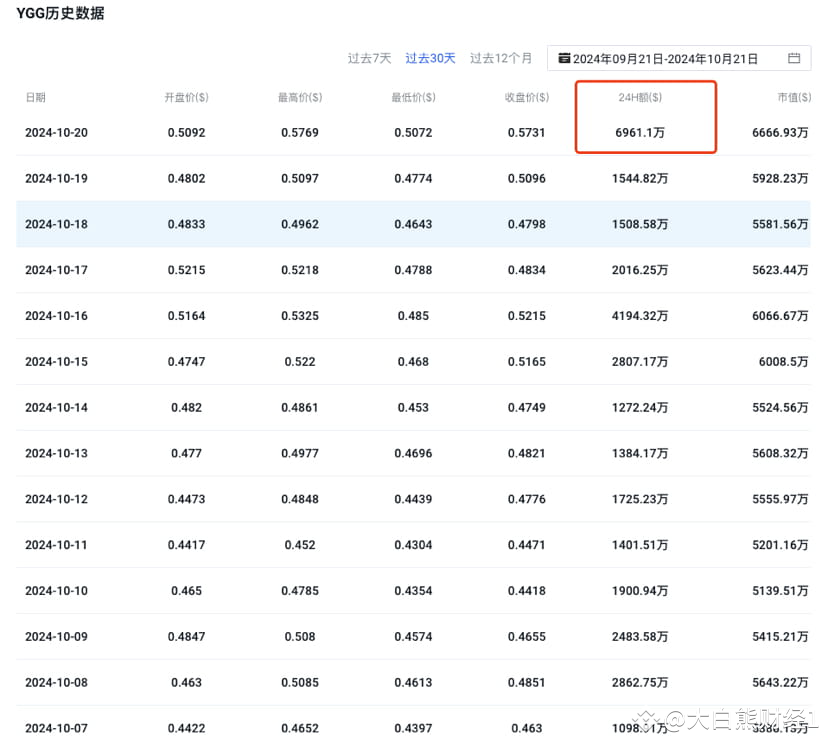Select the 2024-10-18 date cell
Image resolution: width=828 pixels, height=742 pixels.
(x=57, y=224)
